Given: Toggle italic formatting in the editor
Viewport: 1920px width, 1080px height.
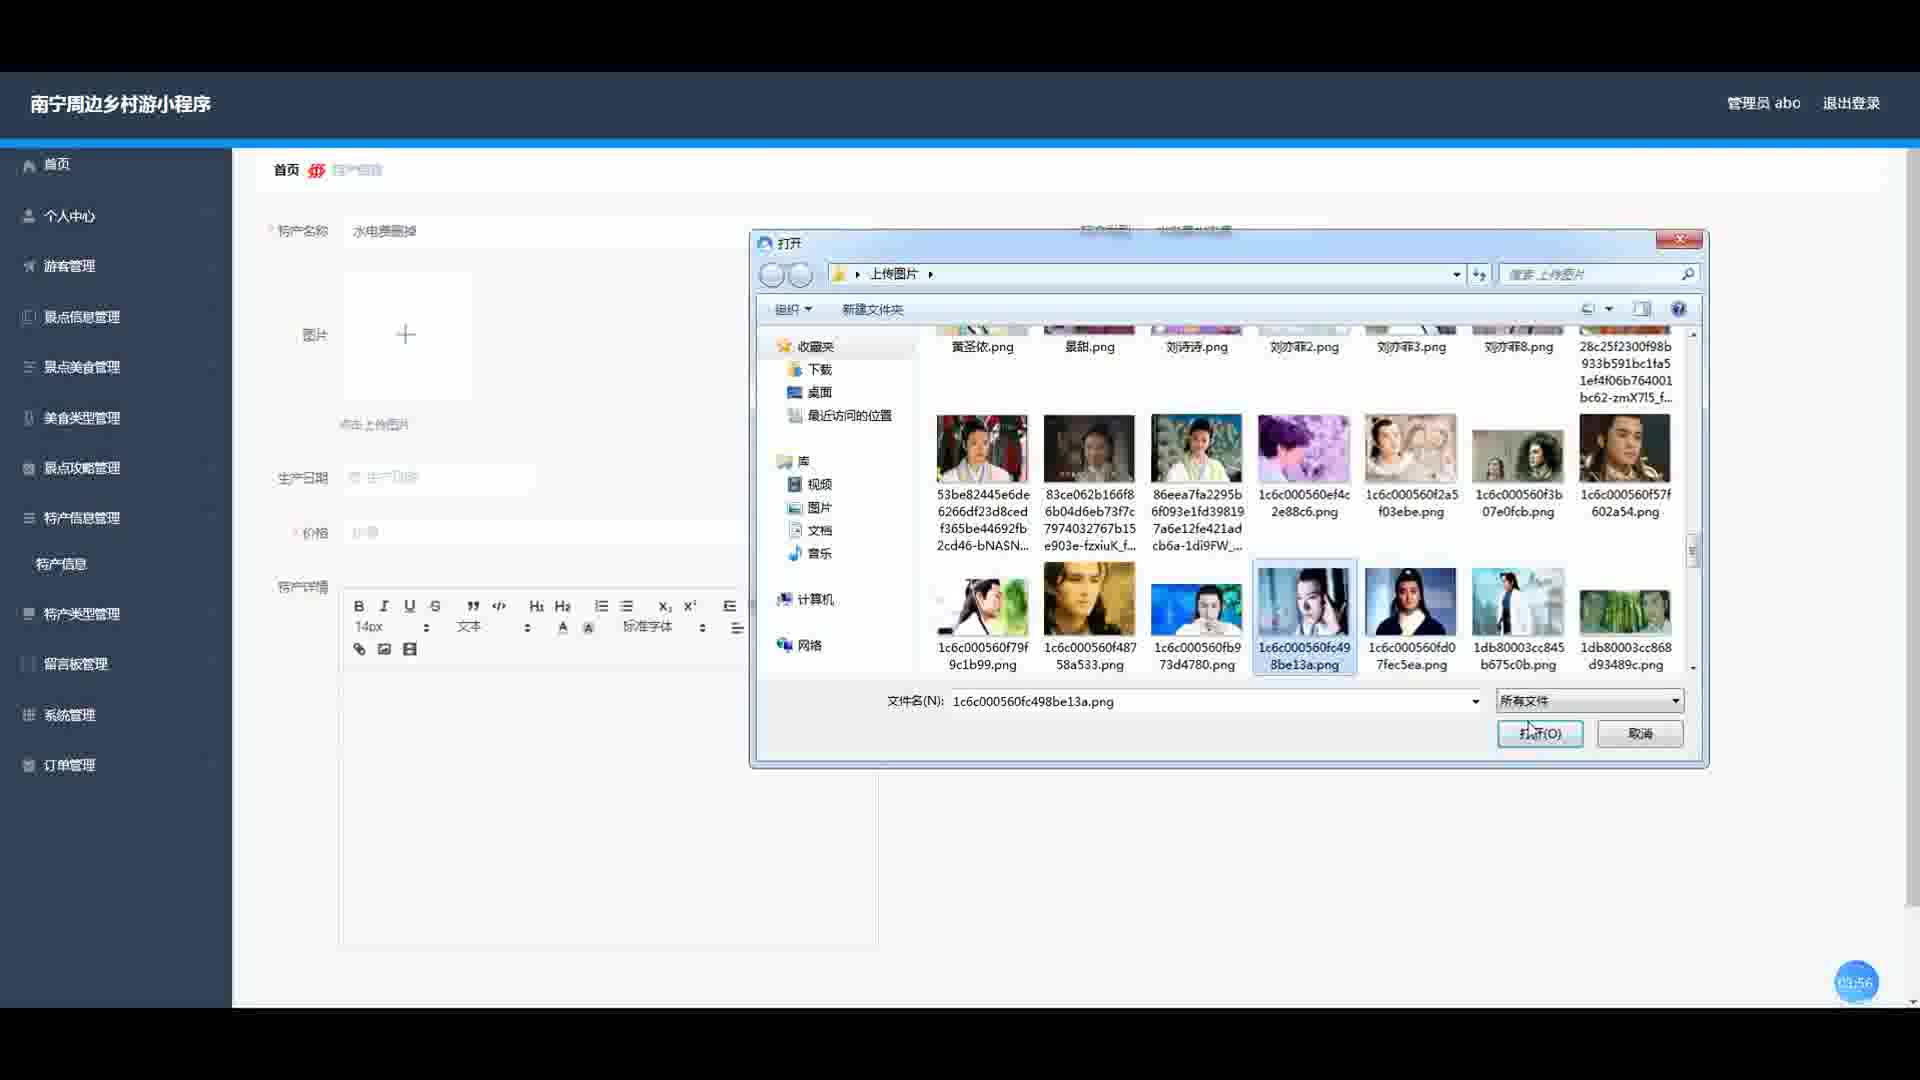Looking at the screenshot, I should click(384, 606).
